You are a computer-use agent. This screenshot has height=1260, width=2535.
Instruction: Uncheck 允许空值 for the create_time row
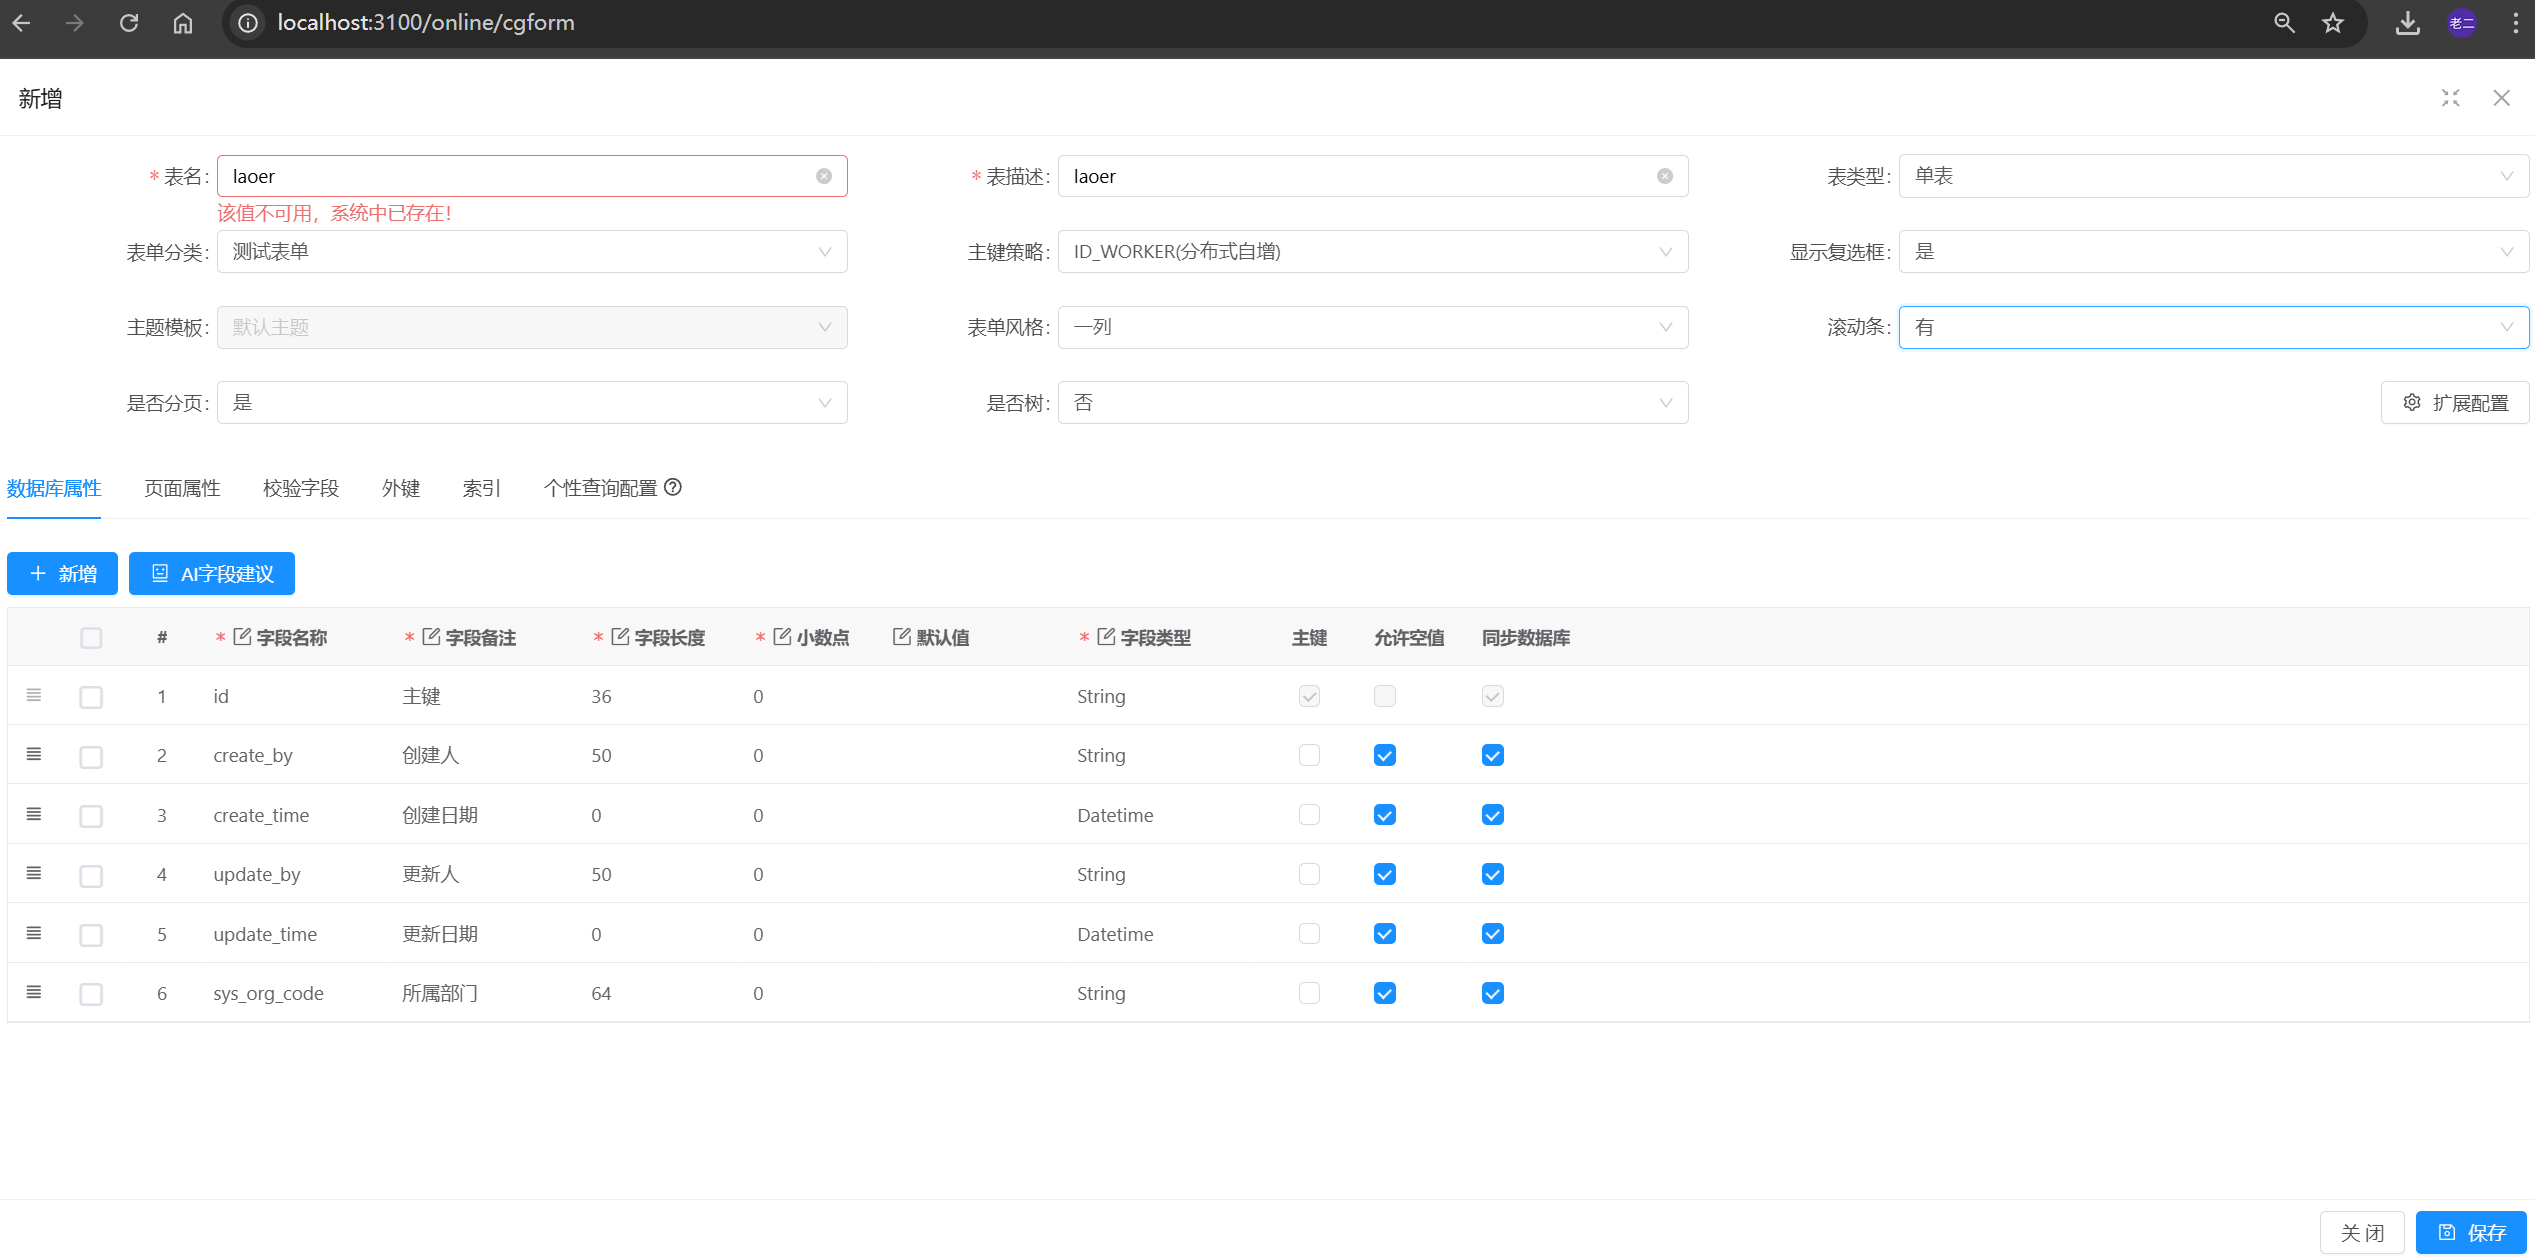click(x=1384, y=815)
